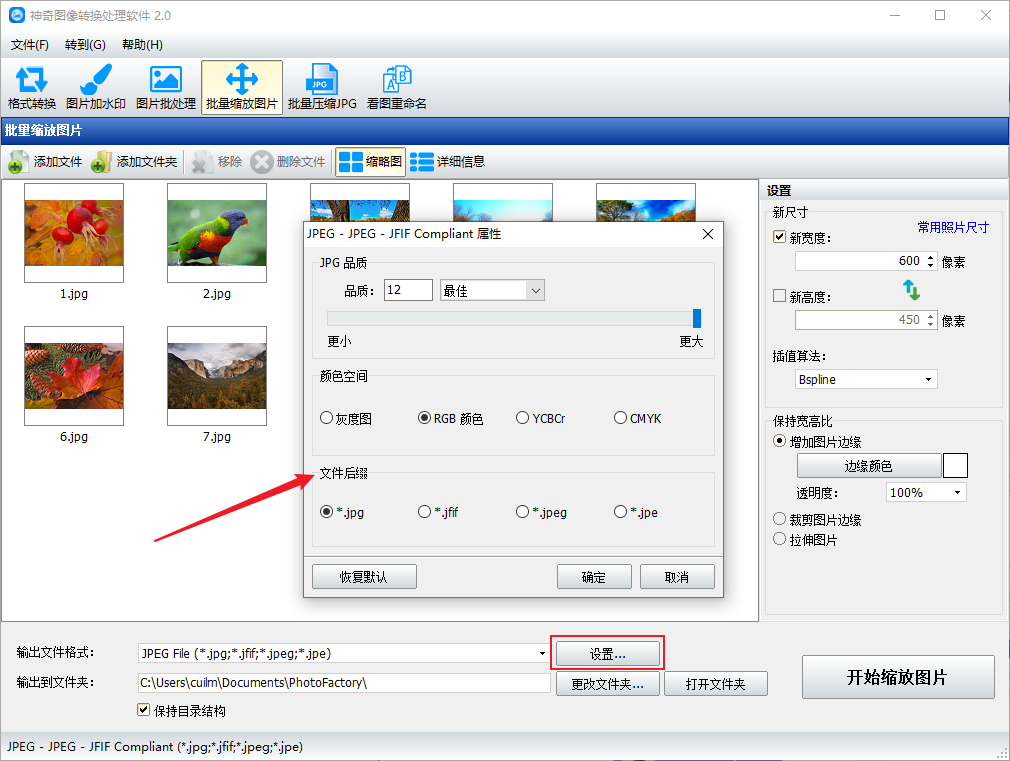Open the 转到(G) menu
1010x761 pixels.
click(85, 44)
